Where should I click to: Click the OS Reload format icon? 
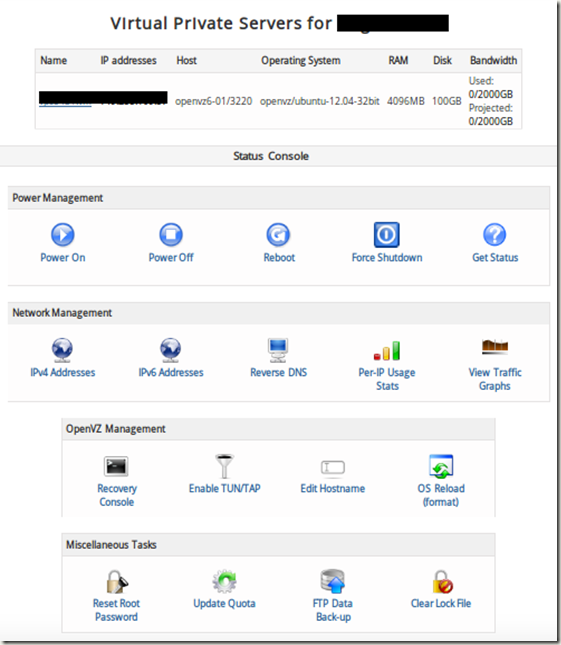point(441,466)
